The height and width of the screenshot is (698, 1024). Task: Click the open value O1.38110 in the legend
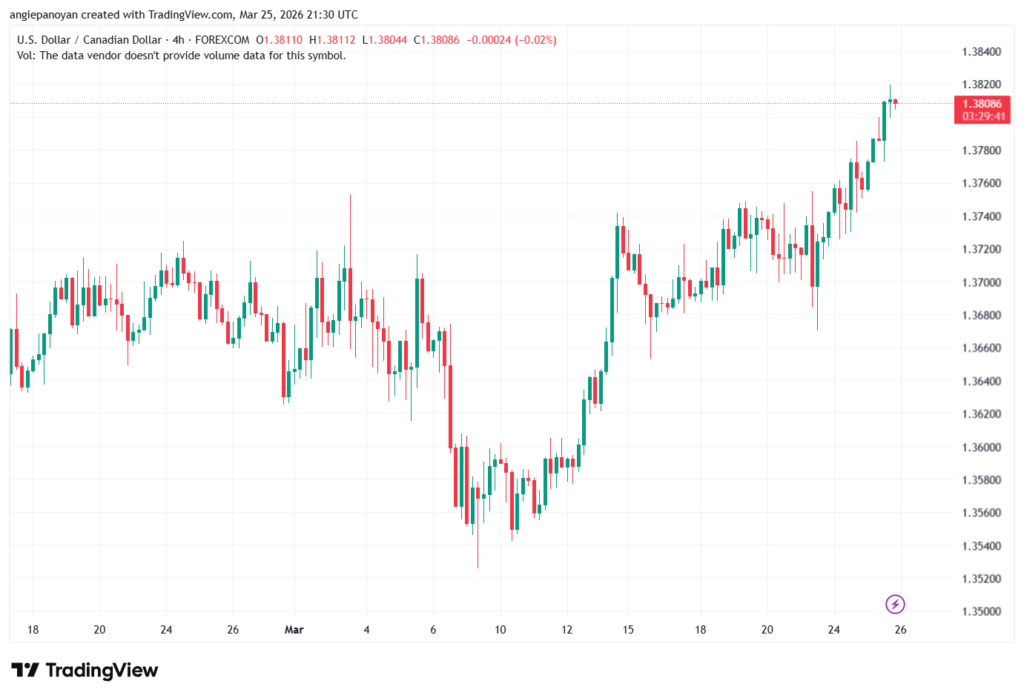pyautogui.click(x=277, y=41)
